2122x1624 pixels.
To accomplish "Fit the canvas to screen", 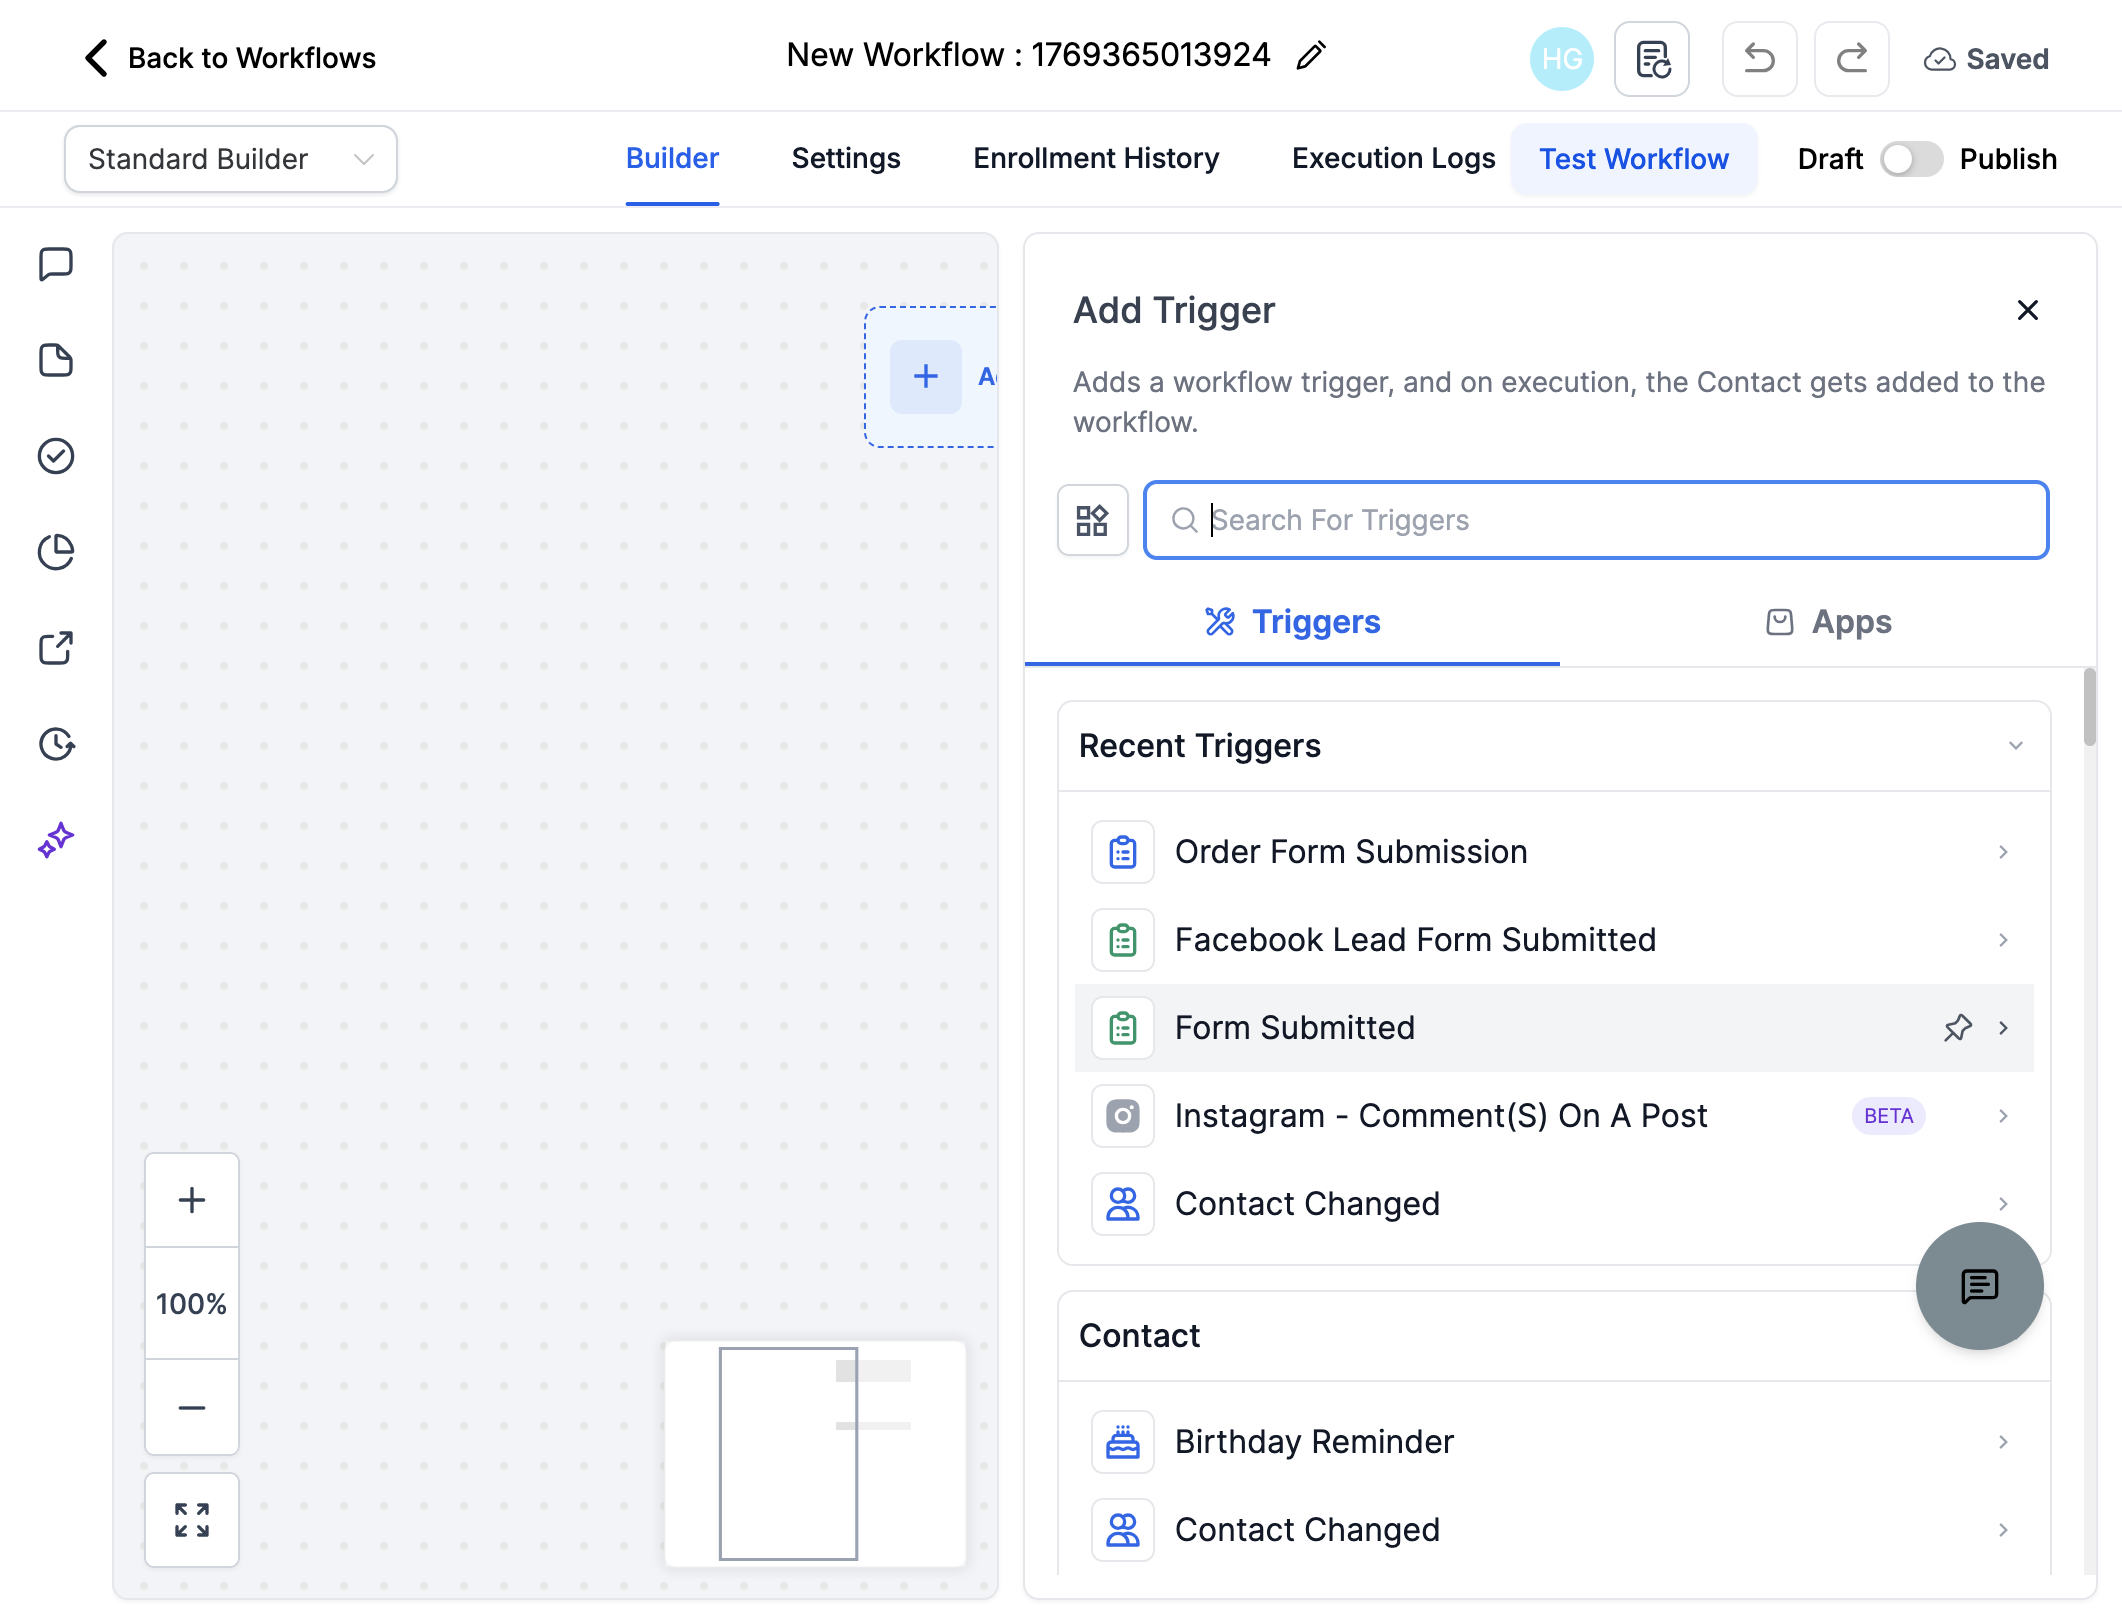I will (x=192, y=1520).
